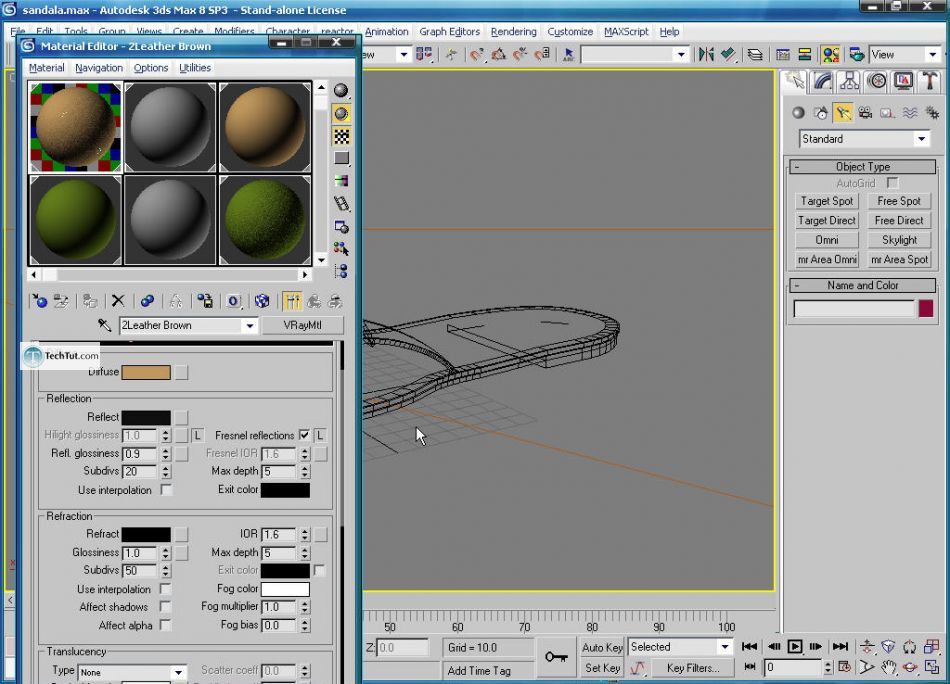950x684 pixels.
Task: Toggle Show End Result icon
Action: point(292,300)
